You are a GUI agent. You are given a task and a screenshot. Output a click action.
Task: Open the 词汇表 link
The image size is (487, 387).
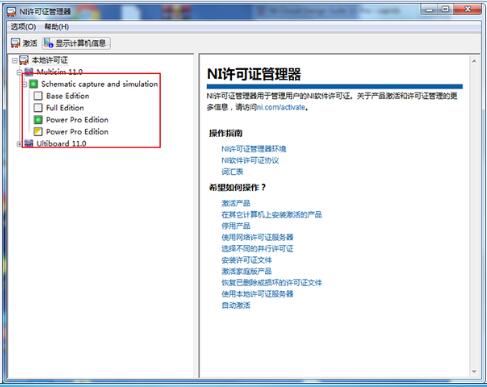tap(232, 172)
